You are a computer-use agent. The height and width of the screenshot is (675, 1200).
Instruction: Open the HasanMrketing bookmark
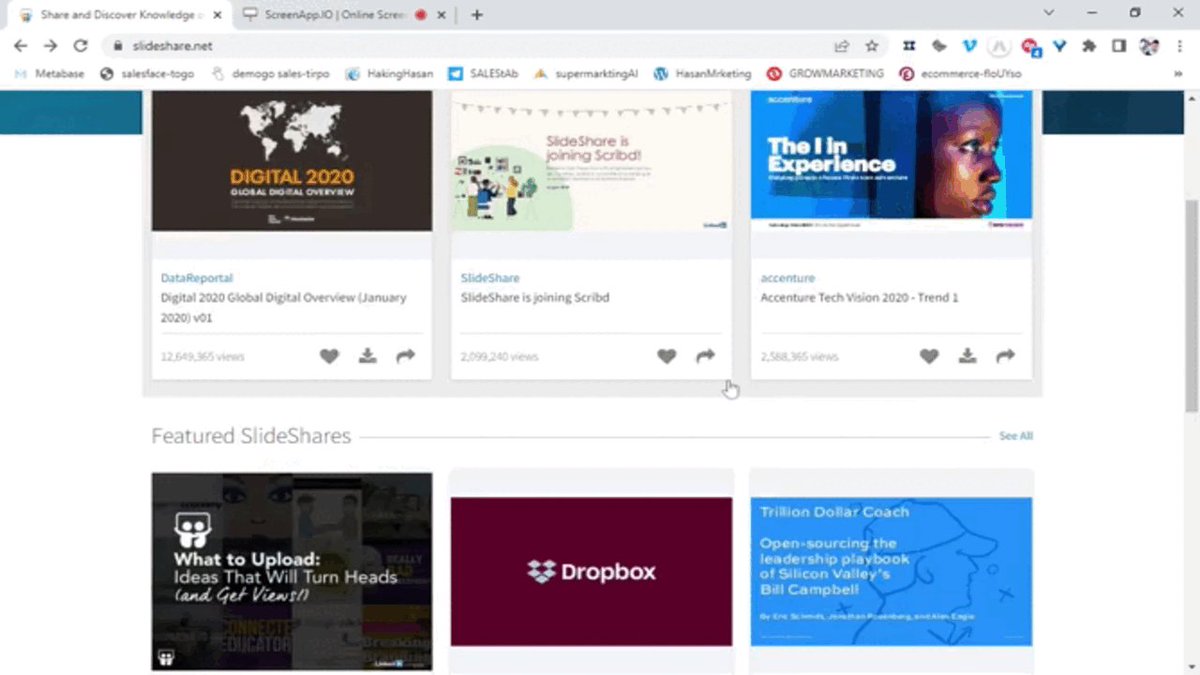(x=703, y=73)
